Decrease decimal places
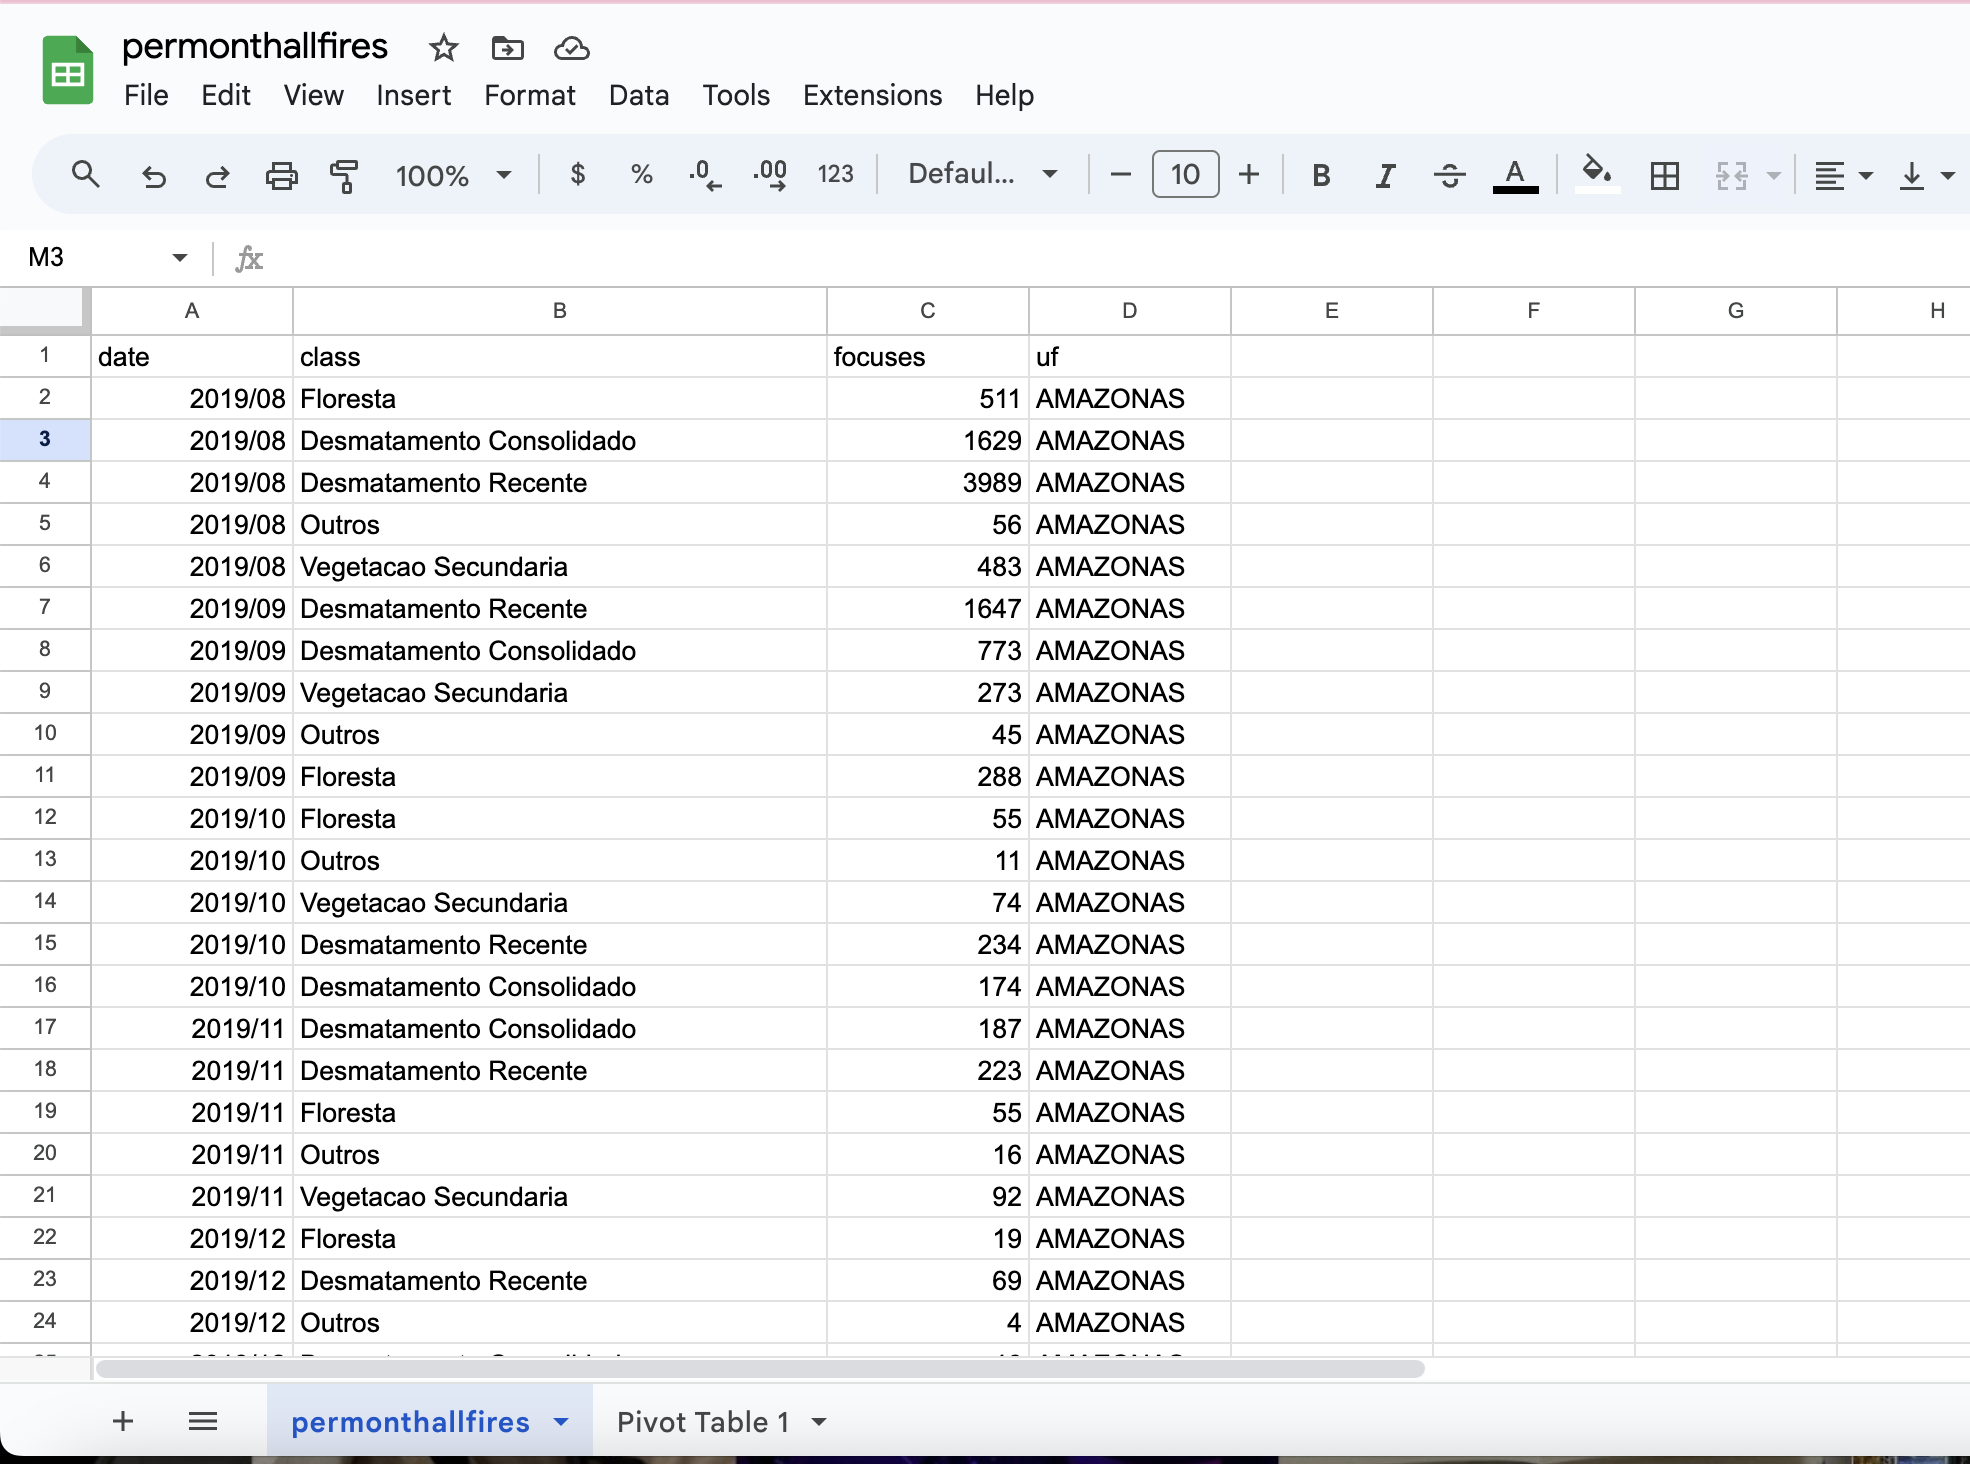The image size is (1970, 1464). [x=705, y=175]
